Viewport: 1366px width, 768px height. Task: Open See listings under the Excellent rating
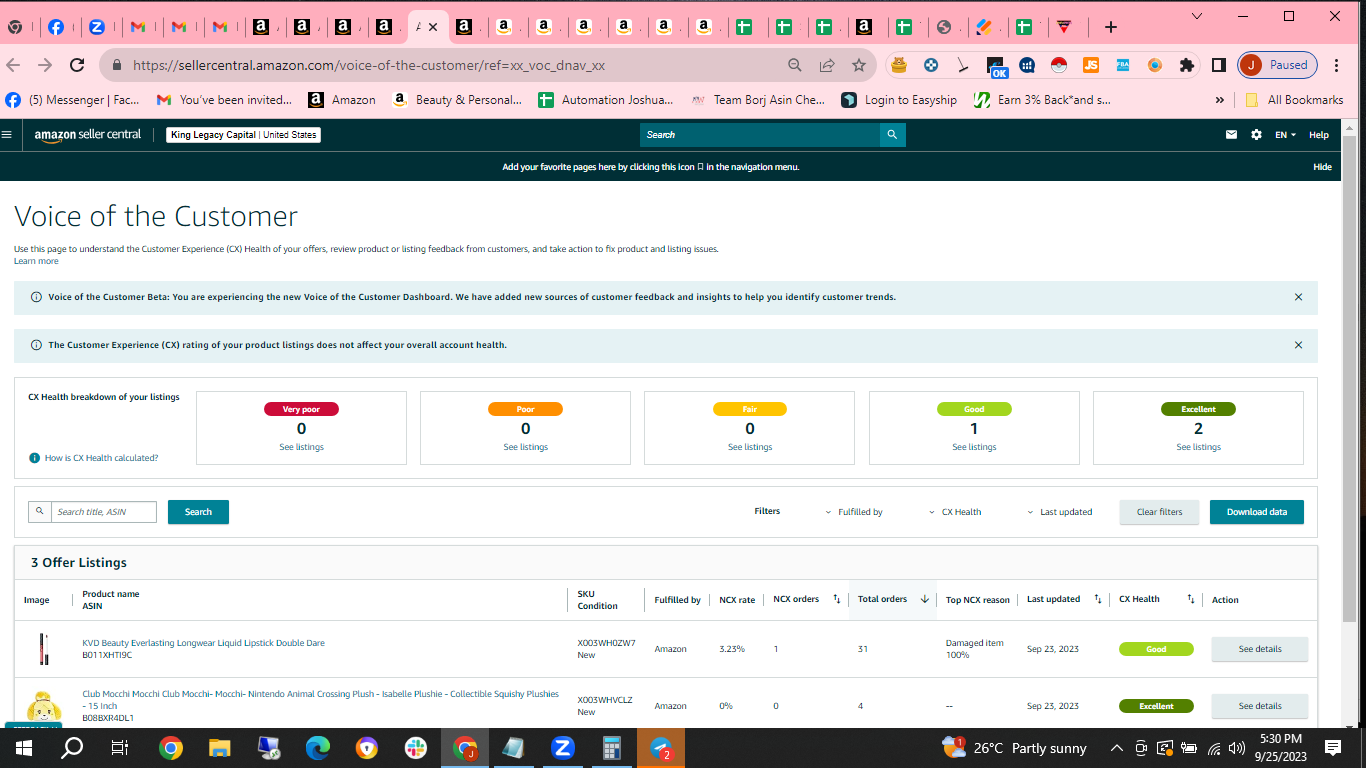coord(1198,447)
